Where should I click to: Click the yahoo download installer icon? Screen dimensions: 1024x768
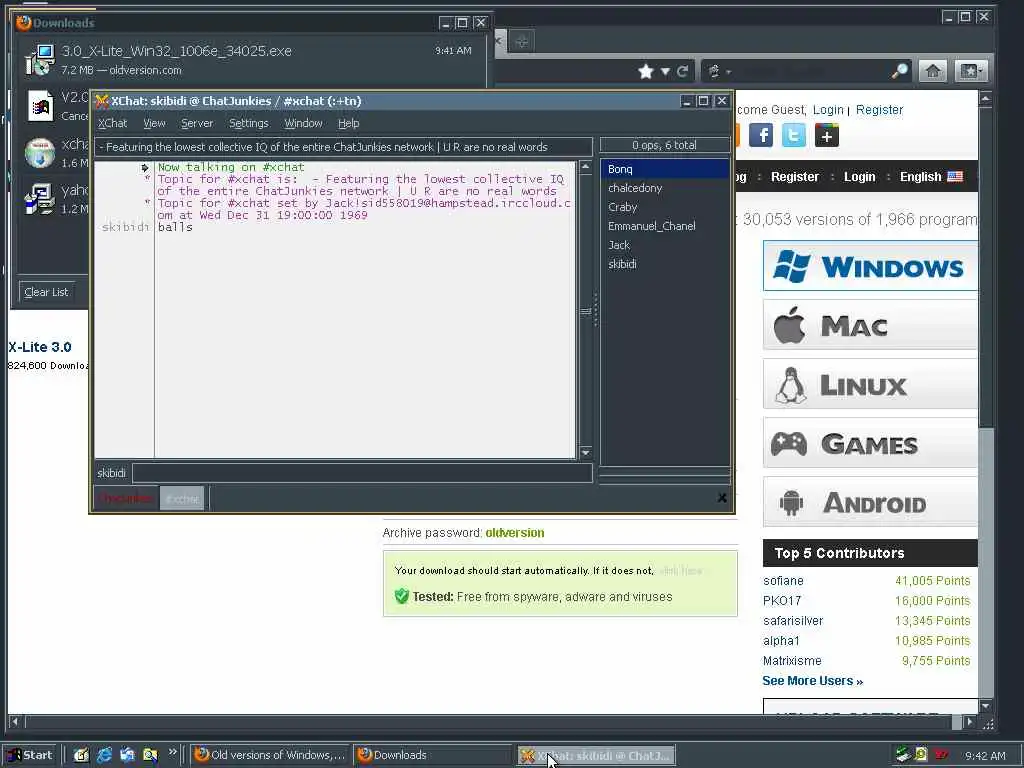pyautogui.click(x=40, y=199)
